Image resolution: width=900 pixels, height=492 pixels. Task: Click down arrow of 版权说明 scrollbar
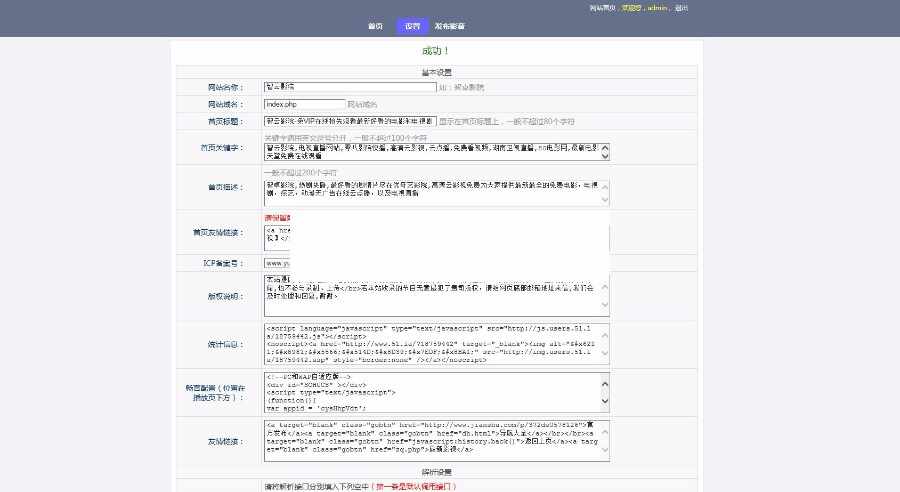tap(604, 305)
